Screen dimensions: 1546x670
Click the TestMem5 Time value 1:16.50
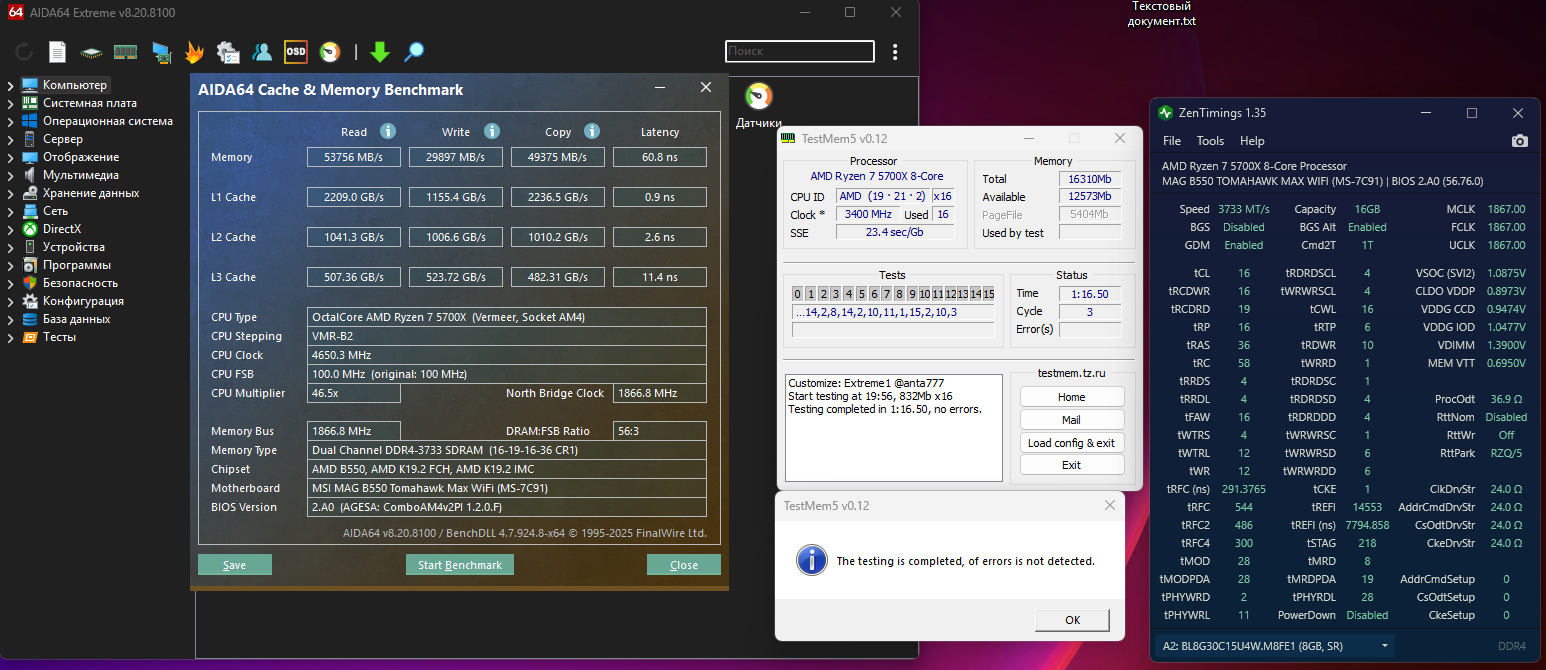point(1089,294)
